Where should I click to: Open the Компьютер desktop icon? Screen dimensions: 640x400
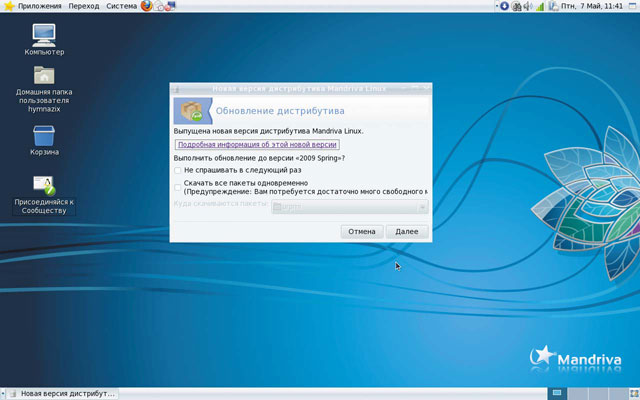(x=44, y=39)
